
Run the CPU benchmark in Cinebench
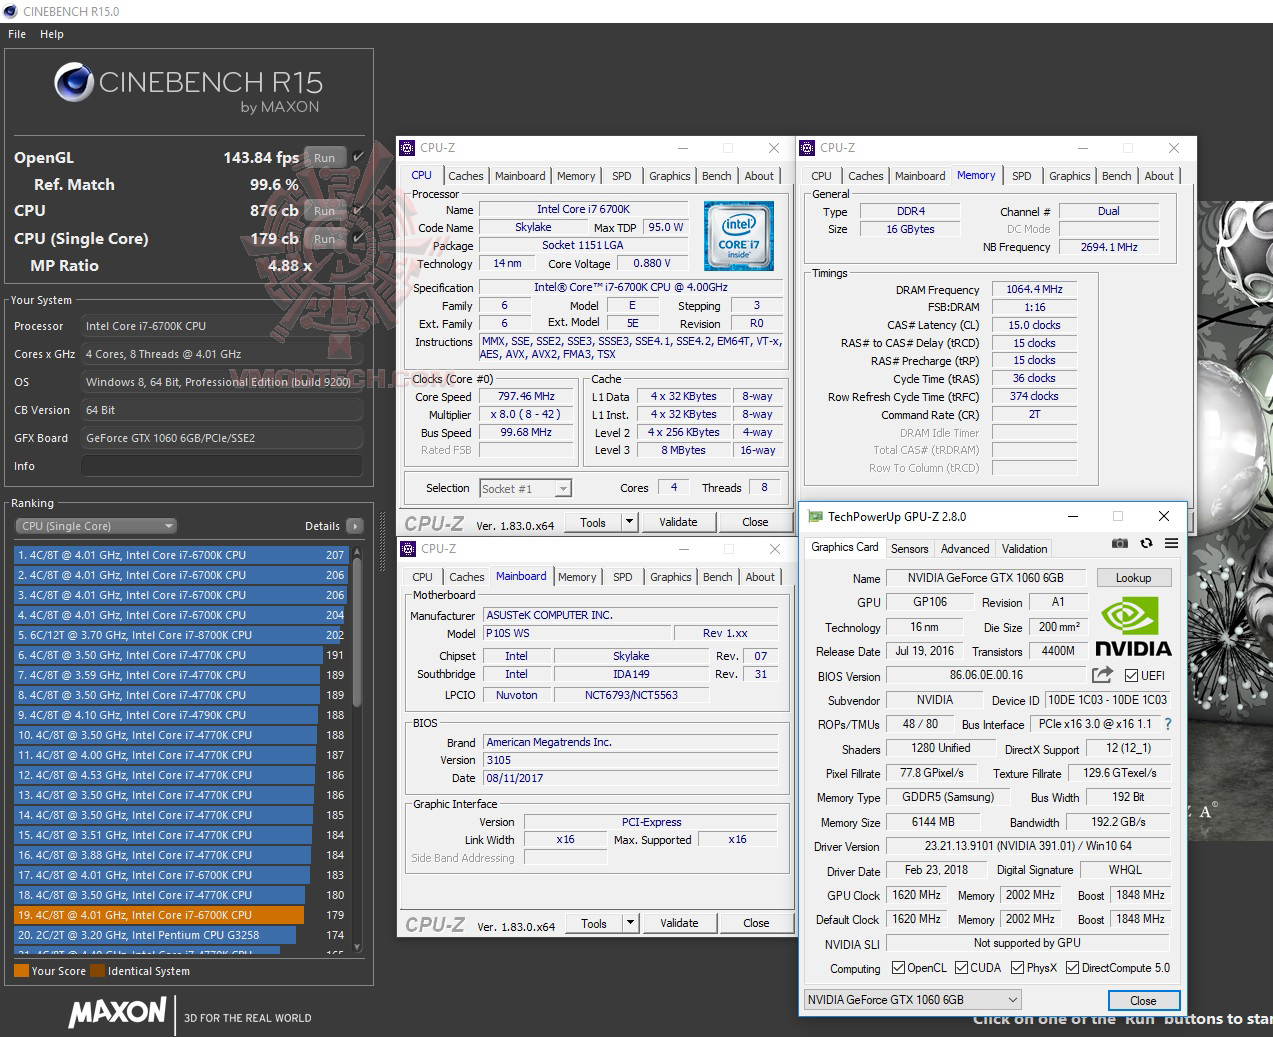(324, 211)
